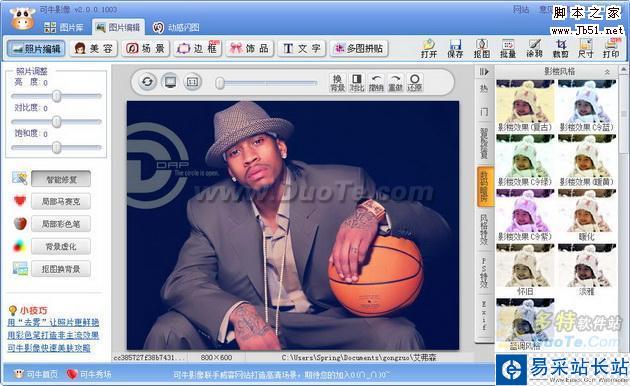Click the rotate image round button
The image size is (630, 386).
(147, 82)
